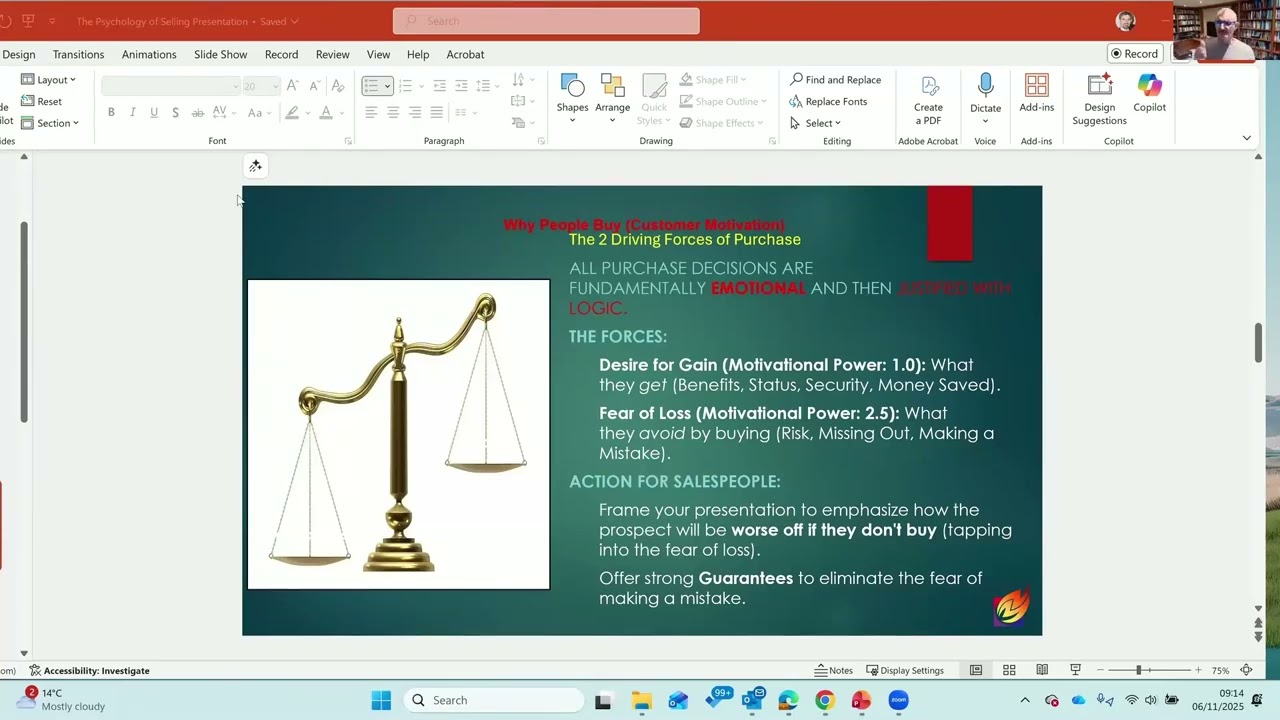Viewport: 1280px width, 720px height.
Task: Increase list indent level
Action: click(x=461, y=86)
